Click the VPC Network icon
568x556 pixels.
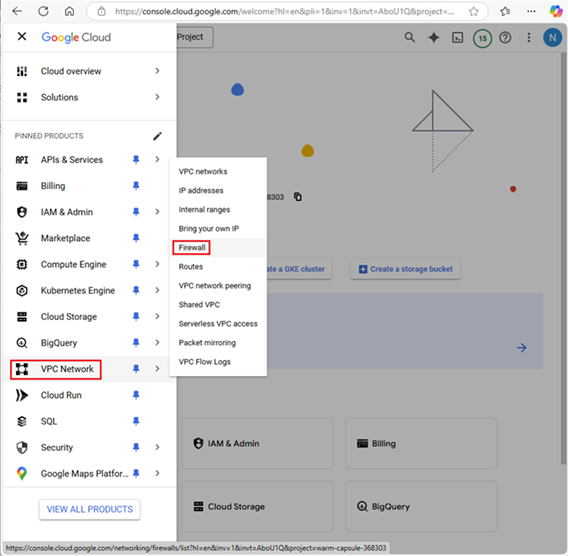[22, 369]
